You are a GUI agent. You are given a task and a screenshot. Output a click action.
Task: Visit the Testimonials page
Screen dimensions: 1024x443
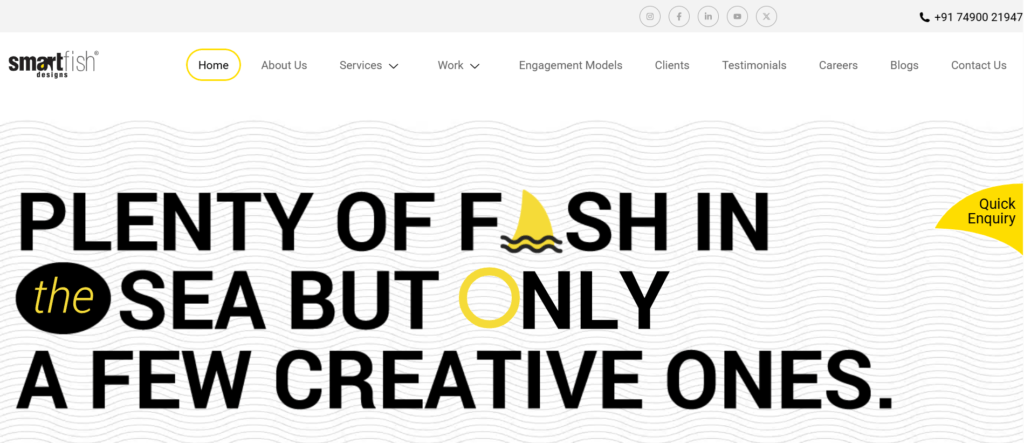click(x=754, y=65)
